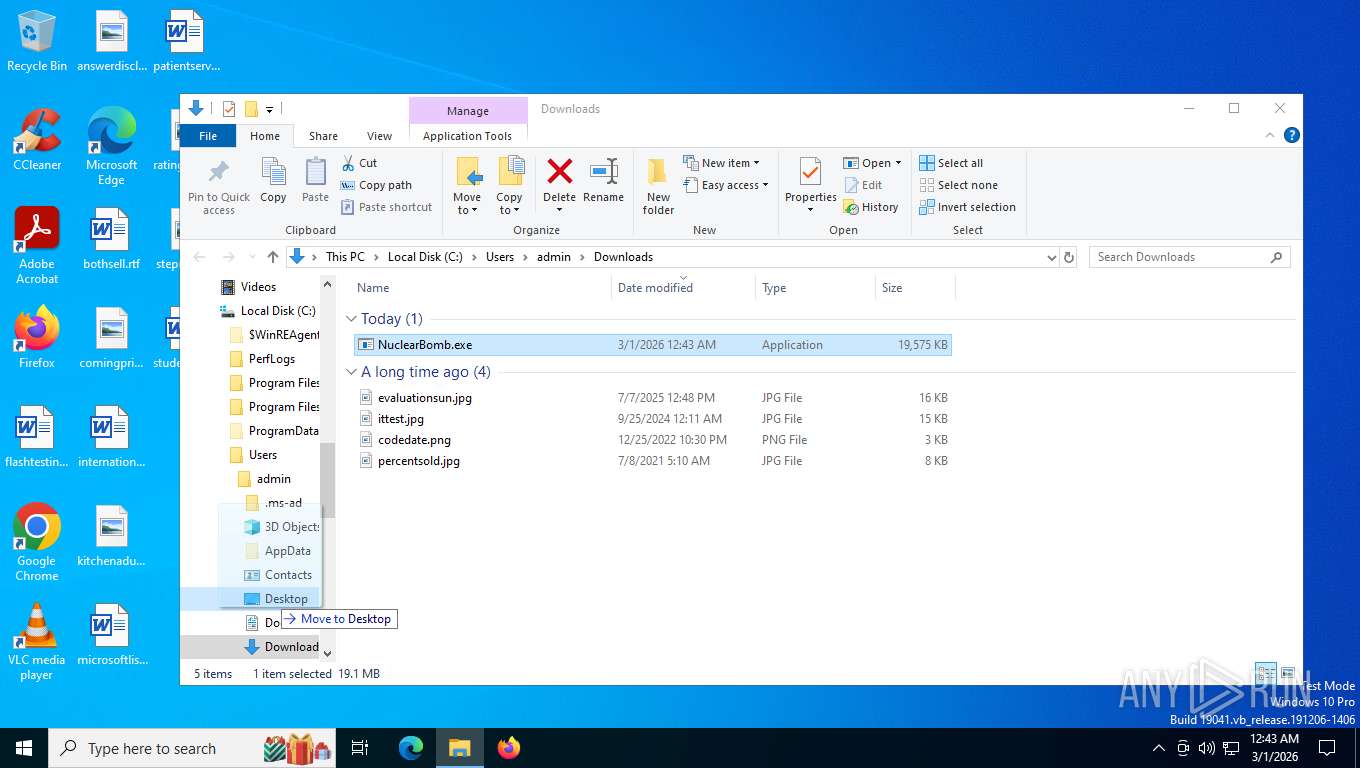Open Recent locations dropdown arrow
The height and width of the screenshot is (768, 1360).
[250, 257]
